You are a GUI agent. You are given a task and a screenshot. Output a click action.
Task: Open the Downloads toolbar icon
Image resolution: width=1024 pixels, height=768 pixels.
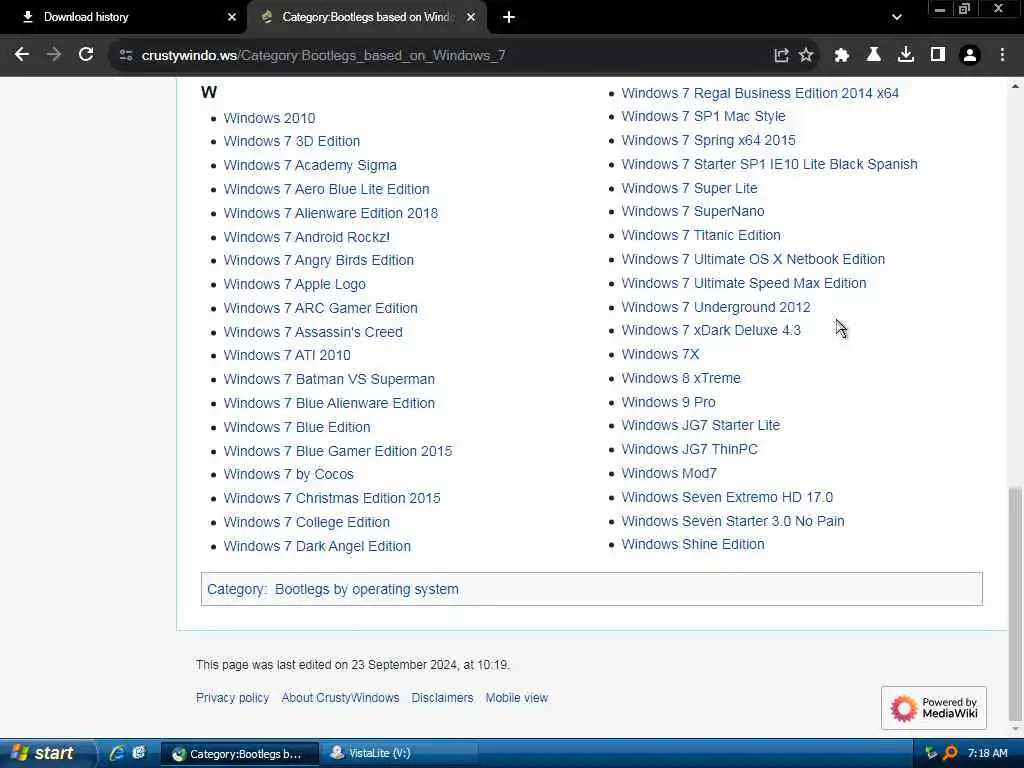coord(906,56)
